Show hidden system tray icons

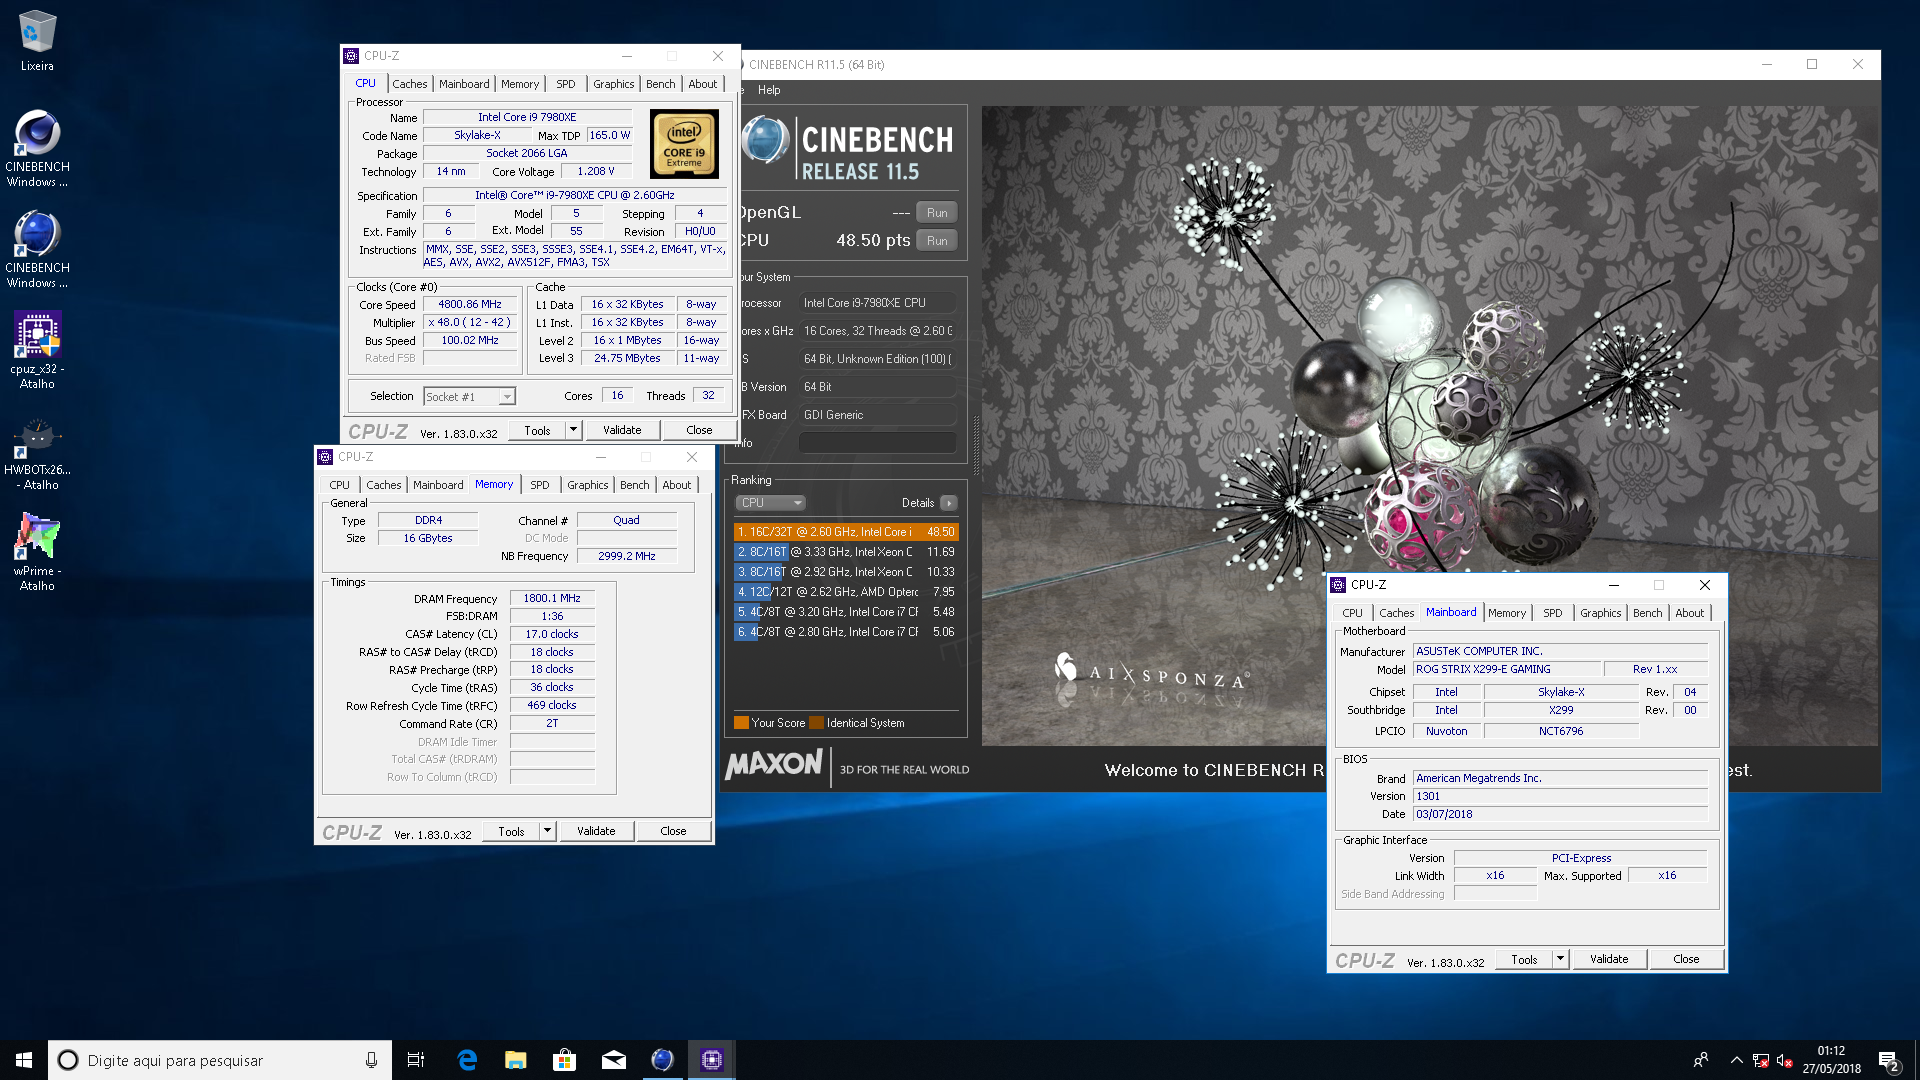pyautogui.click(x=1737, y=1060)
